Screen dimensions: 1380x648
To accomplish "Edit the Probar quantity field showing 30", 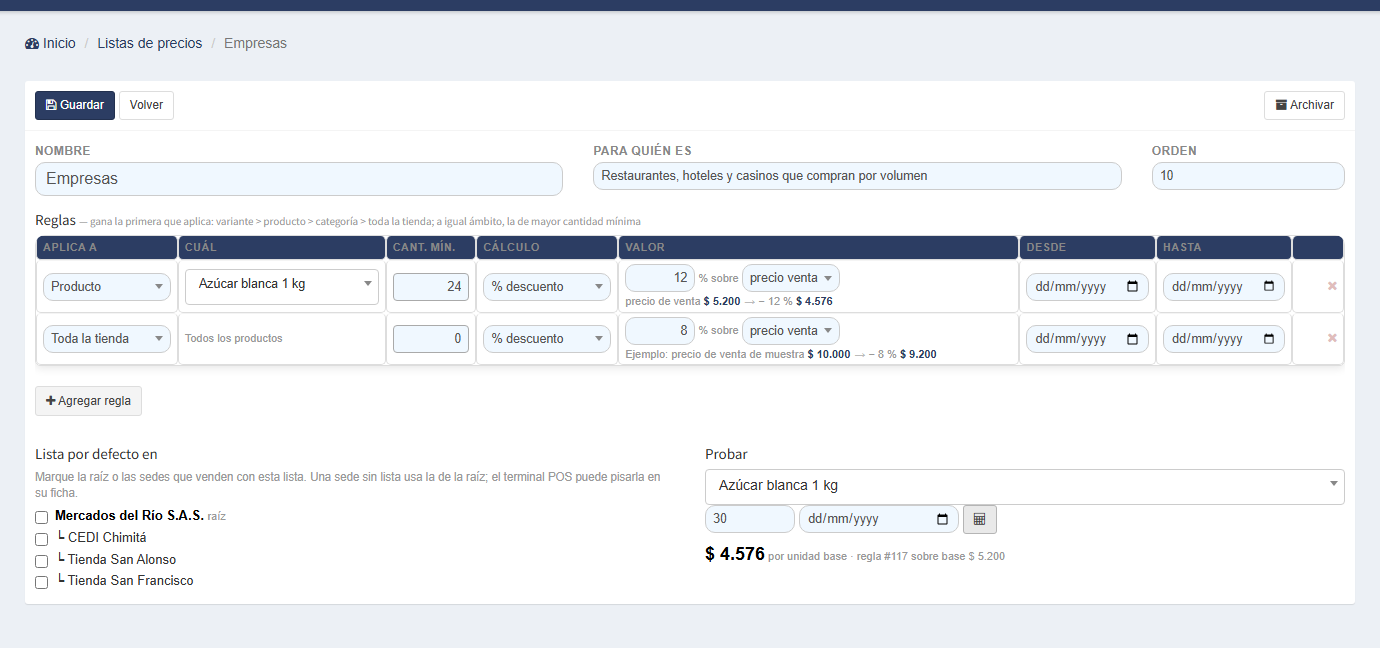I will click(x=750, y=519).
